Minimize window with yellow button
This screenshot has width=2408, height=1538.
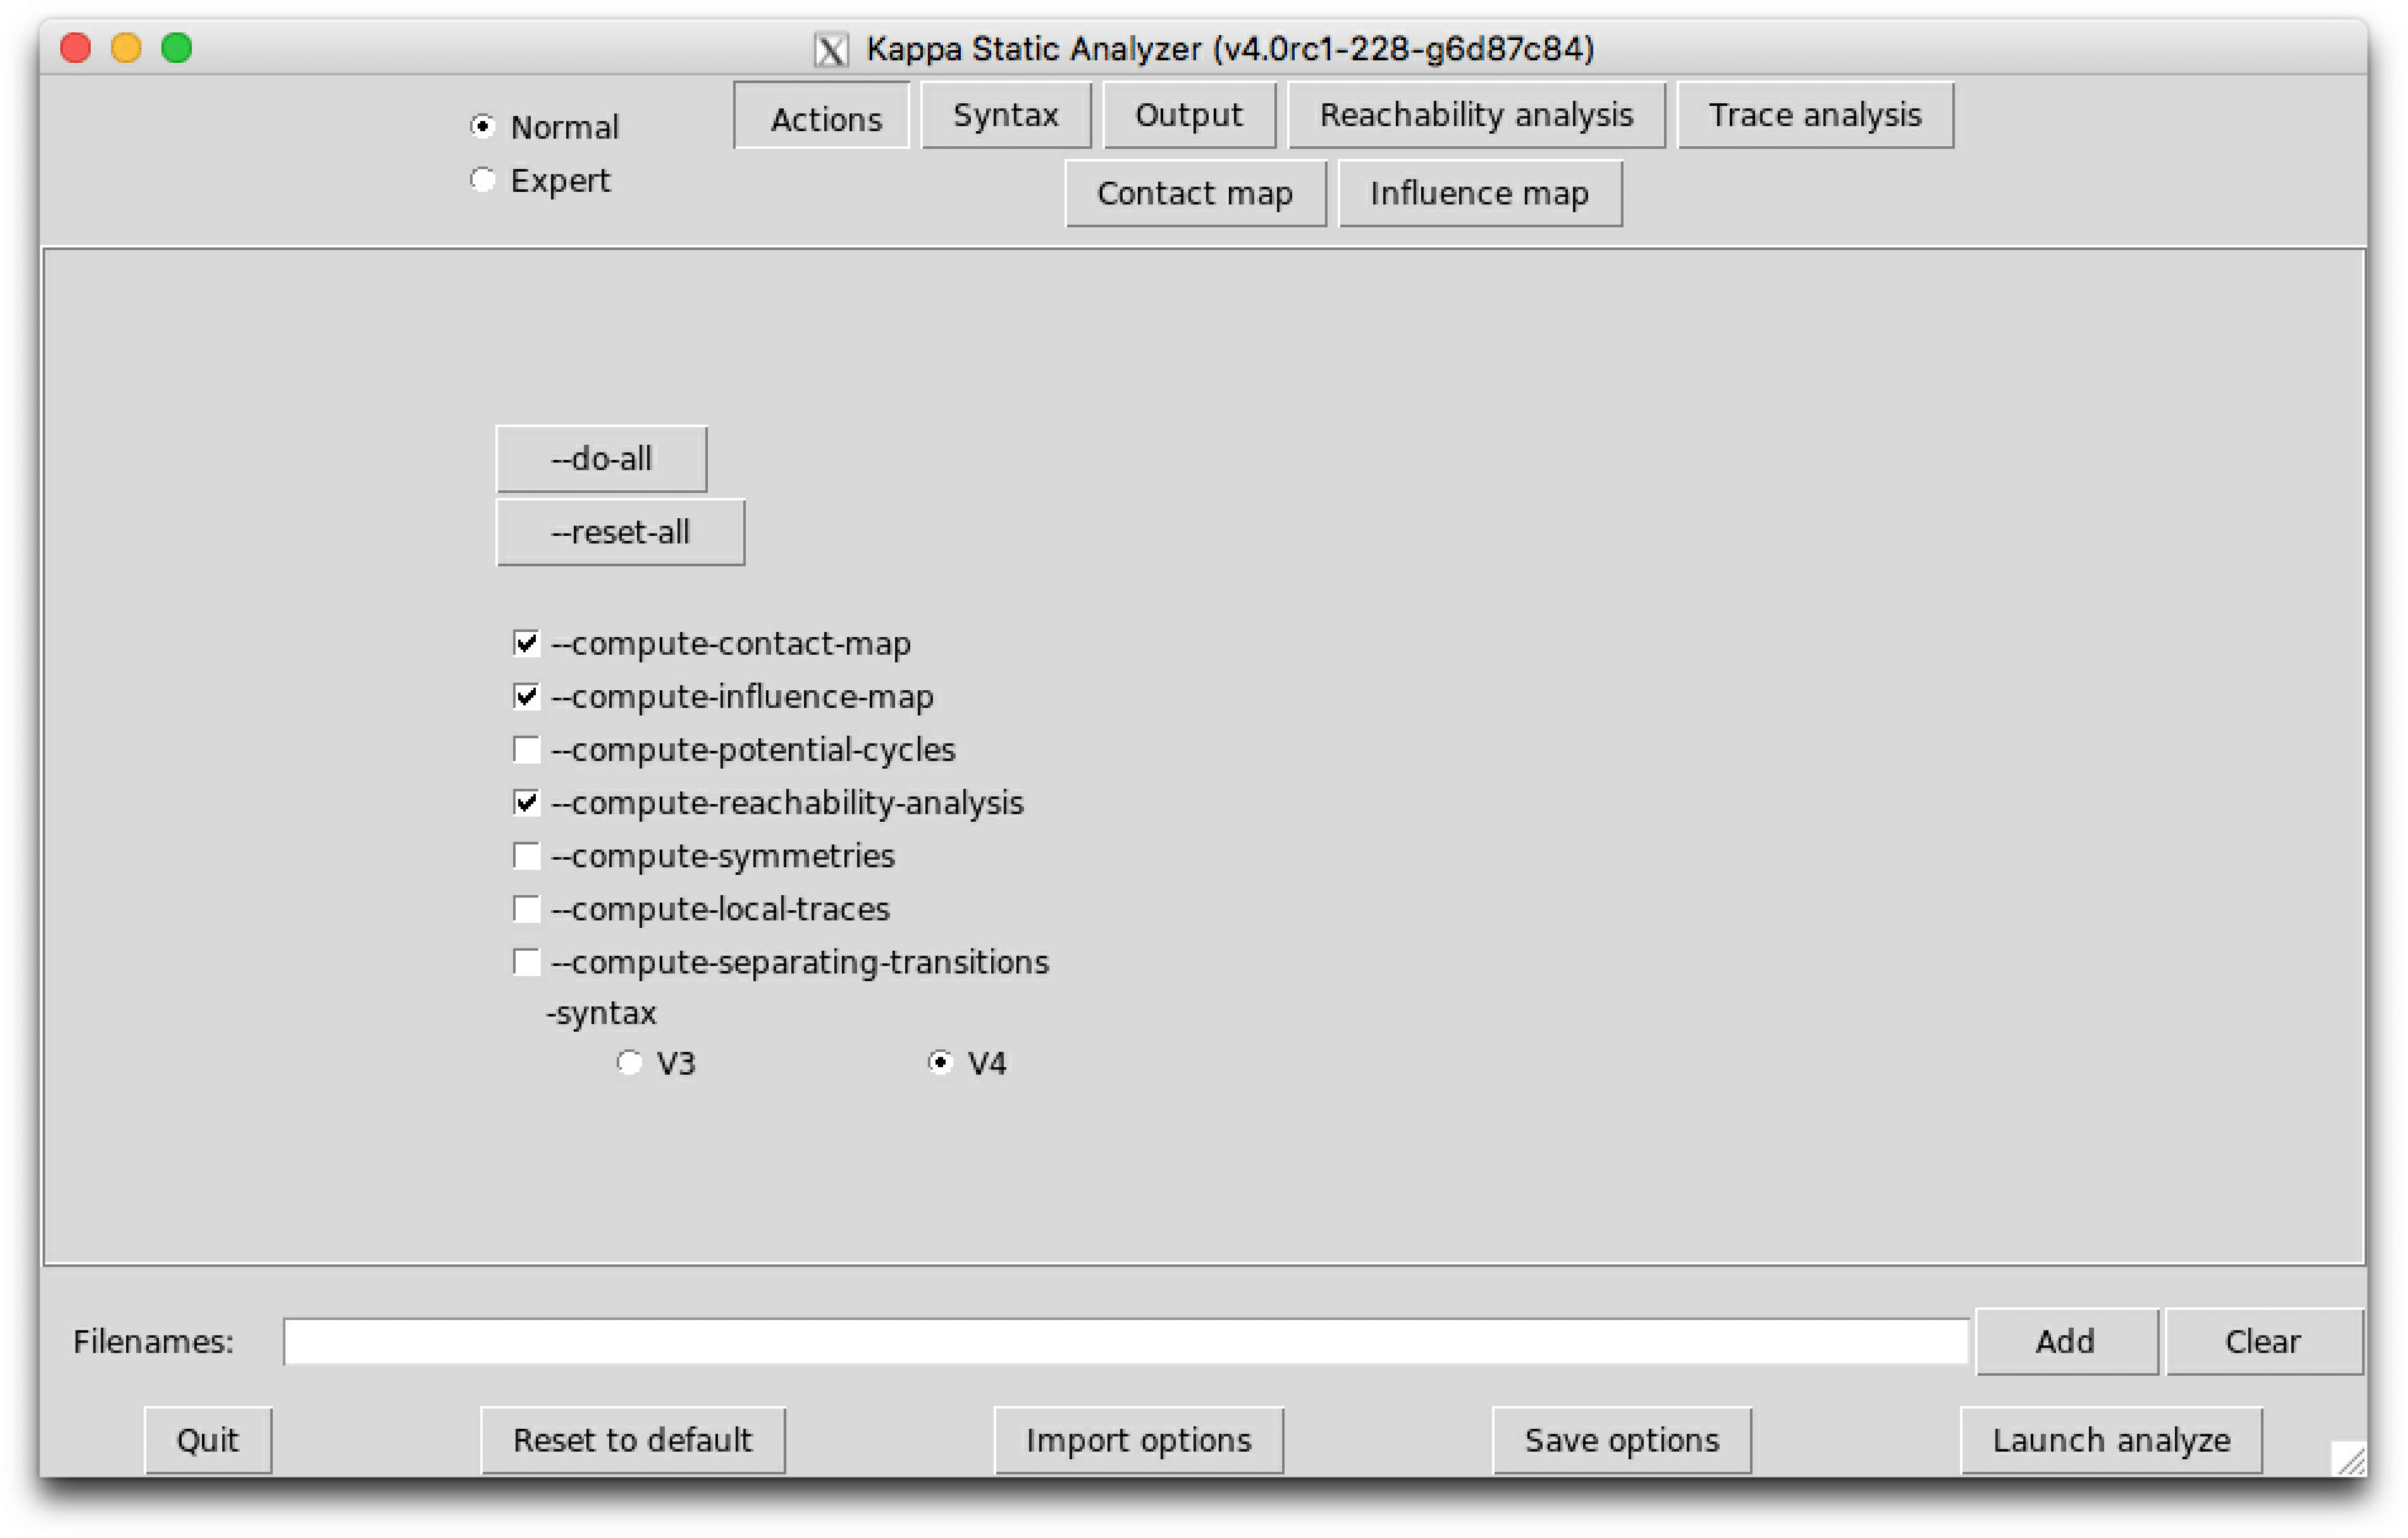point(126,47)
